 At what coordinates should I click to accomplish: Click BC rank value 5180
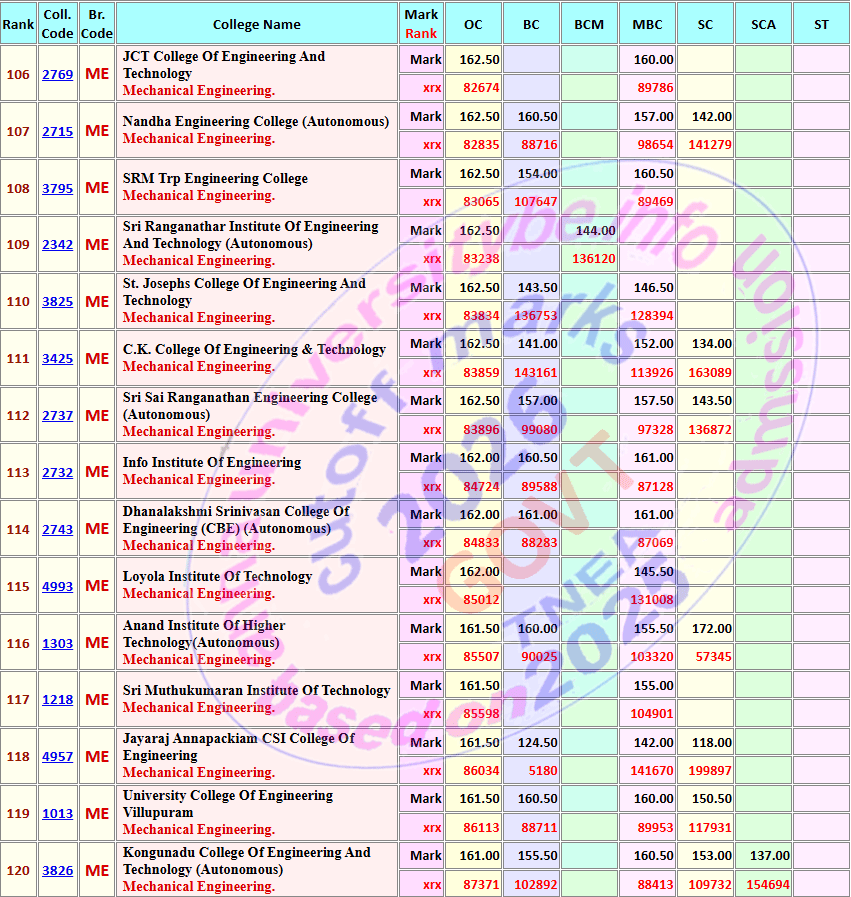543,771
